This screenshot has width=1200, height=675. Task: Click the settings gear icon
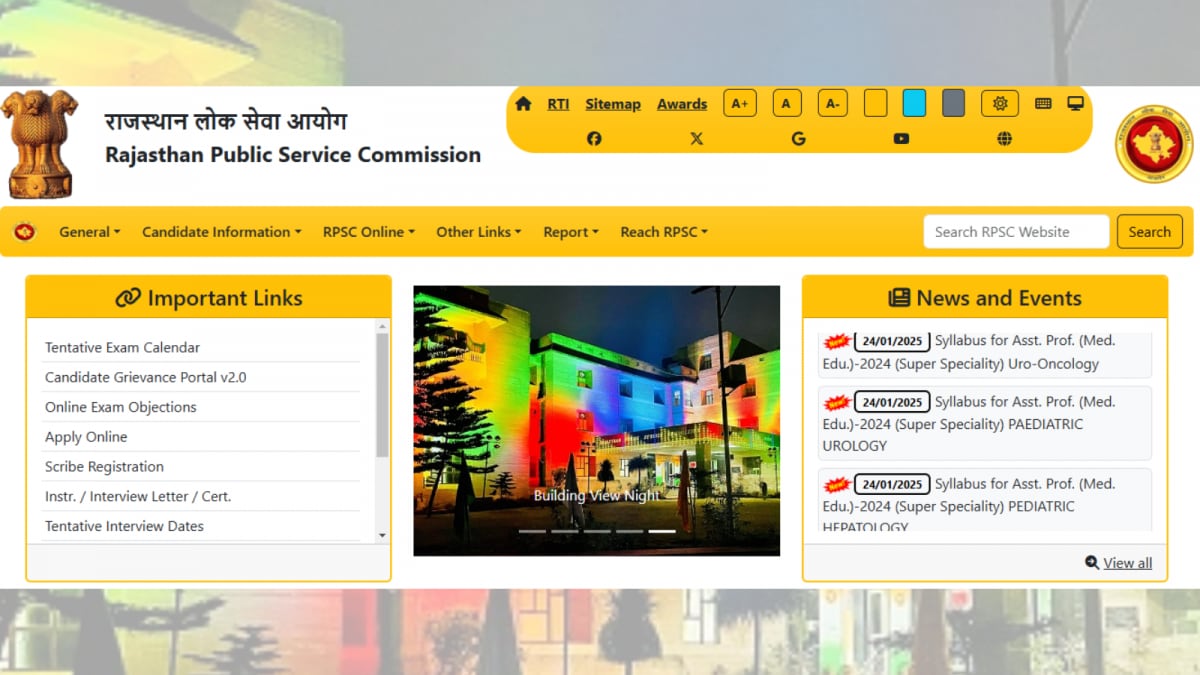click(999, 102)
